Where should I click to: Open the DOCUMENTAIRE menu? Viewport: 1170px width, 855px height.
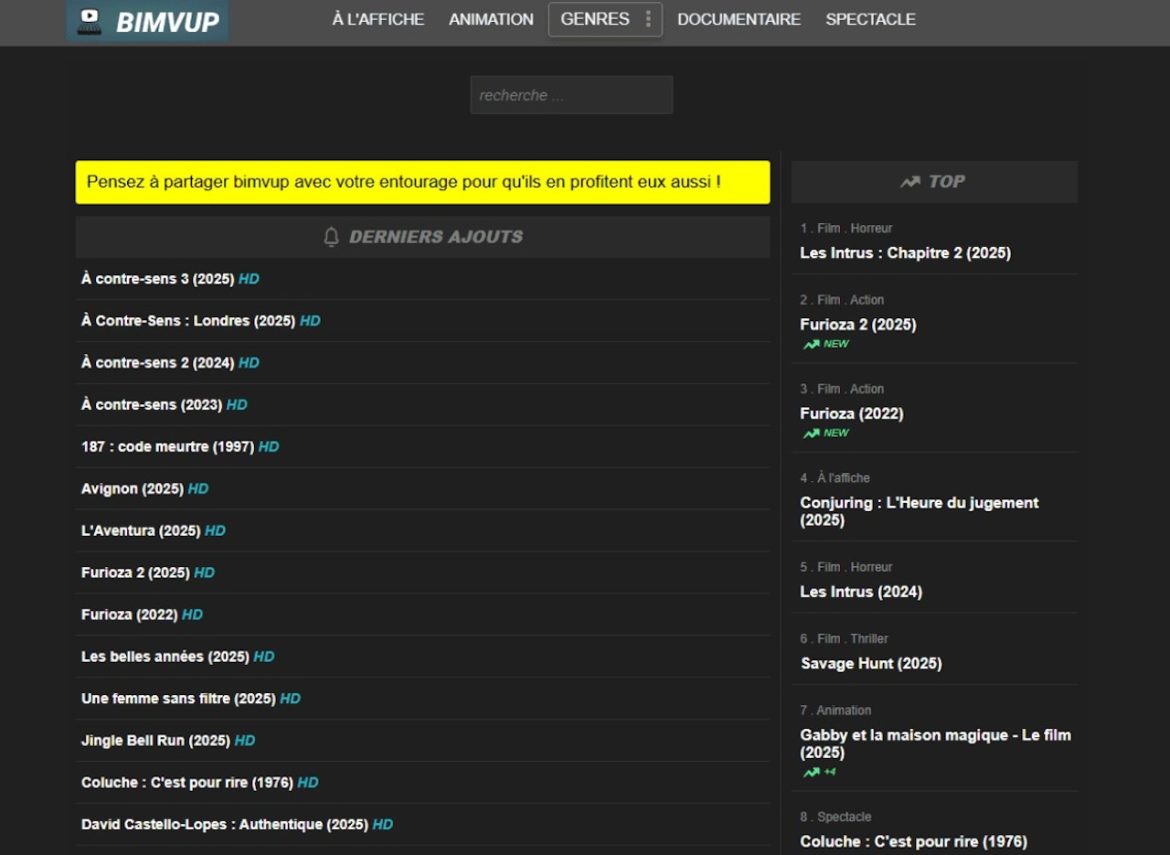pyautogui.click(x=739, y=19)
